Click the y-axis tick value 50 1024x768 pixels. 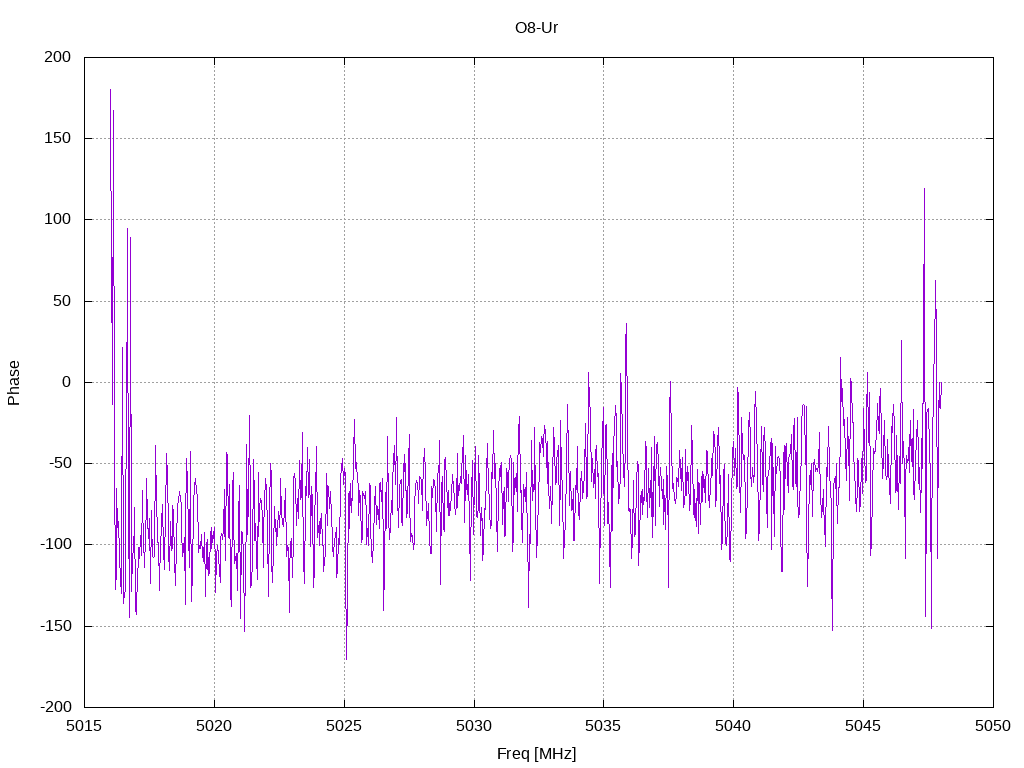(62, 300)
